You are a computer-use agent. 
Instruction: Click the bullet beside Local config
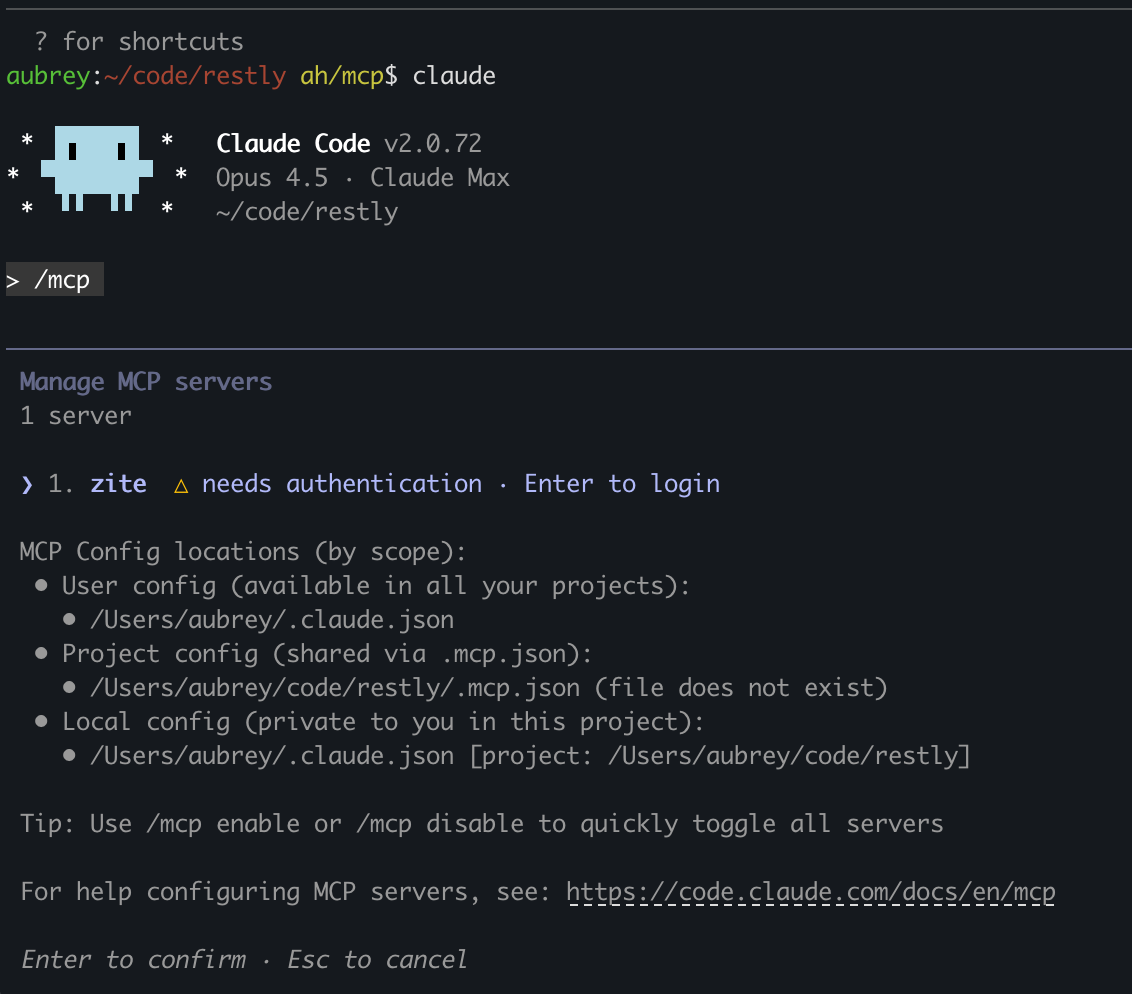[x=41, y=721]
